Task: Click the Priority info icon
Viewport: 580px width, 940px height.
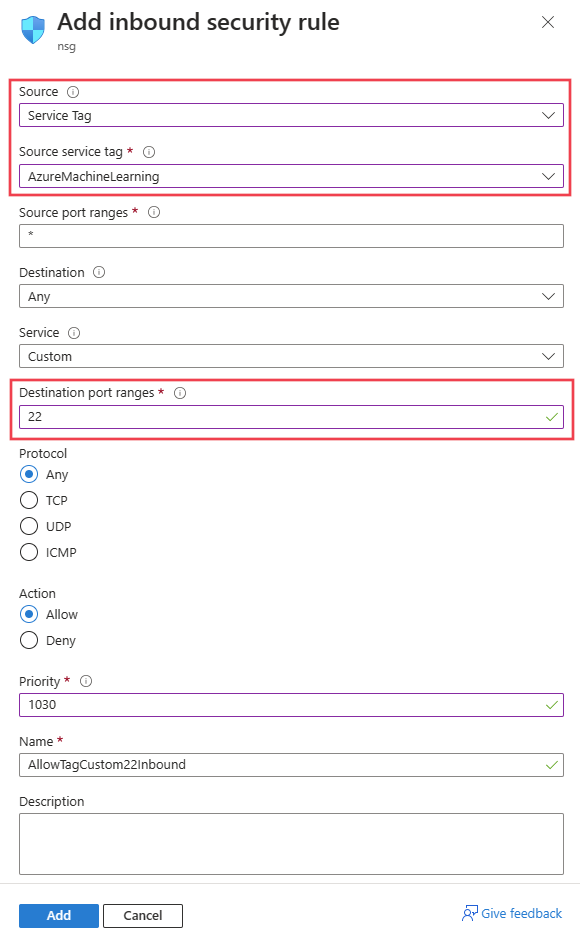Action: point(86,681)
